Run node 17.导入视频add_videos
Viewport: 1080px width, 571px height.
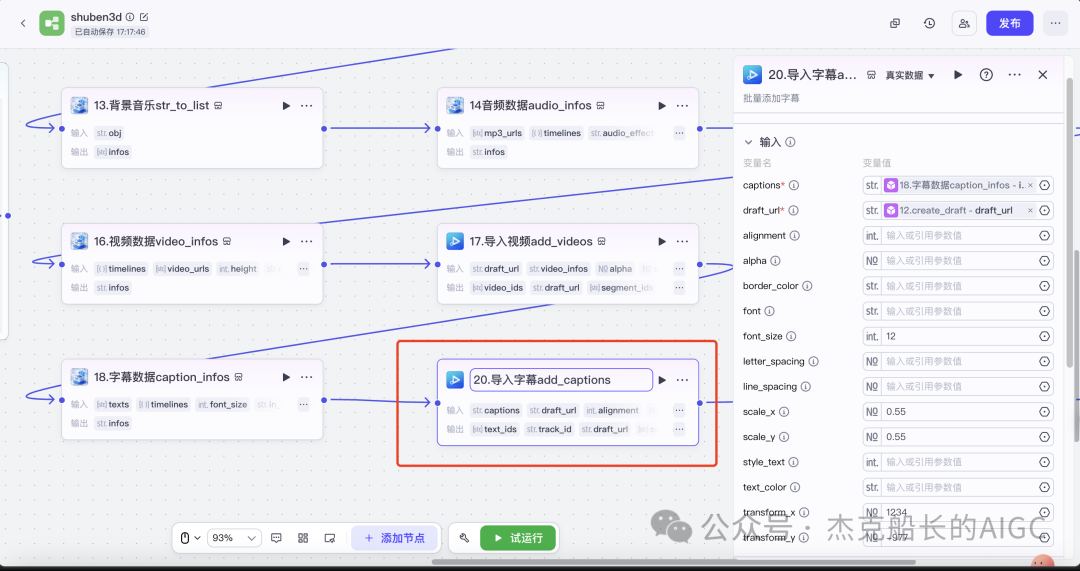point(662,242)
